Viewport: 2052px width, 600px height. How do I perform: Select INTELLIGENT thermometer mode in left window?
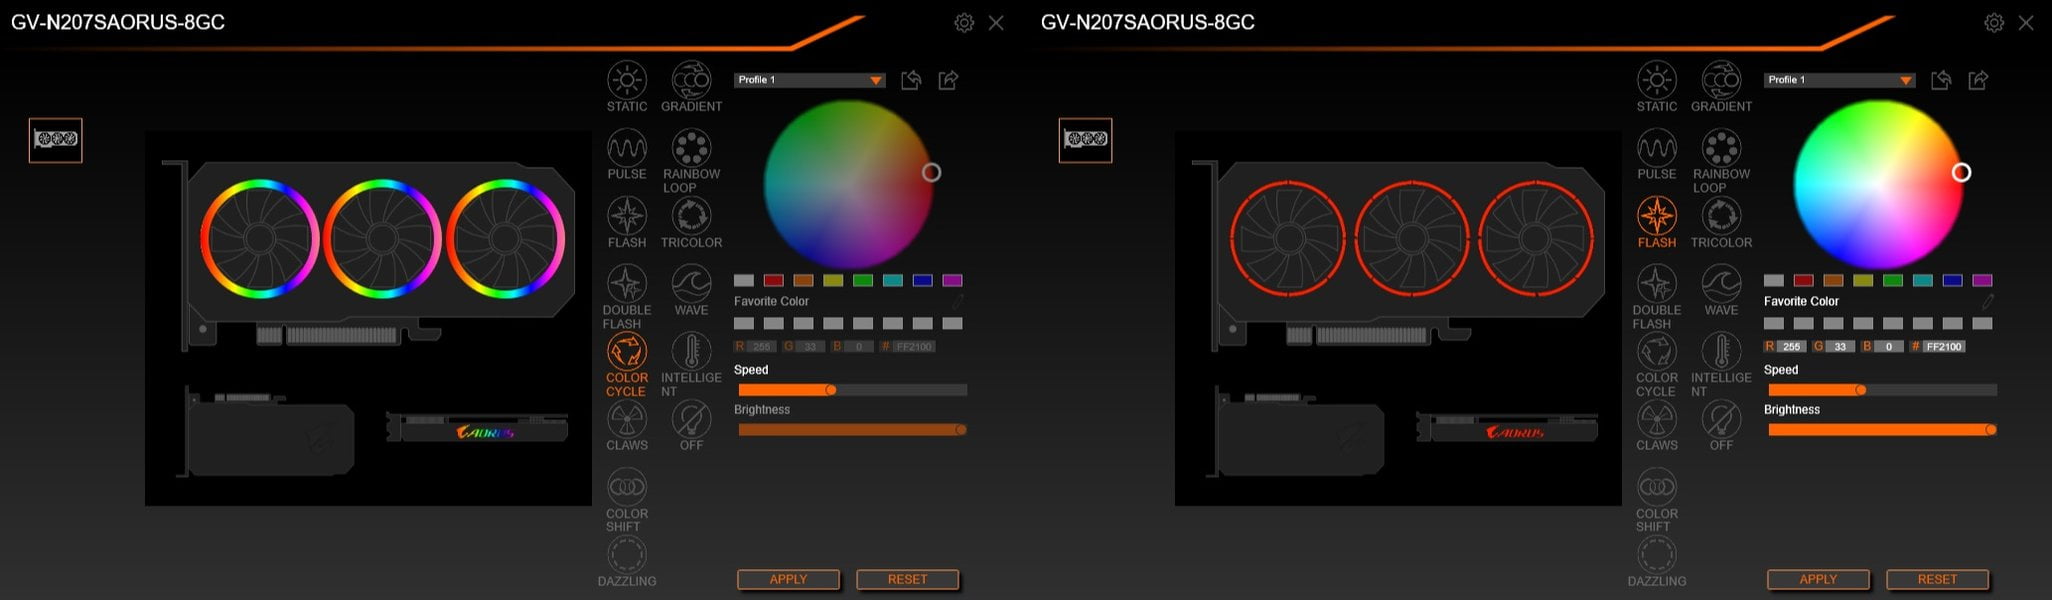pyautogui.click(x=691, y=352)
